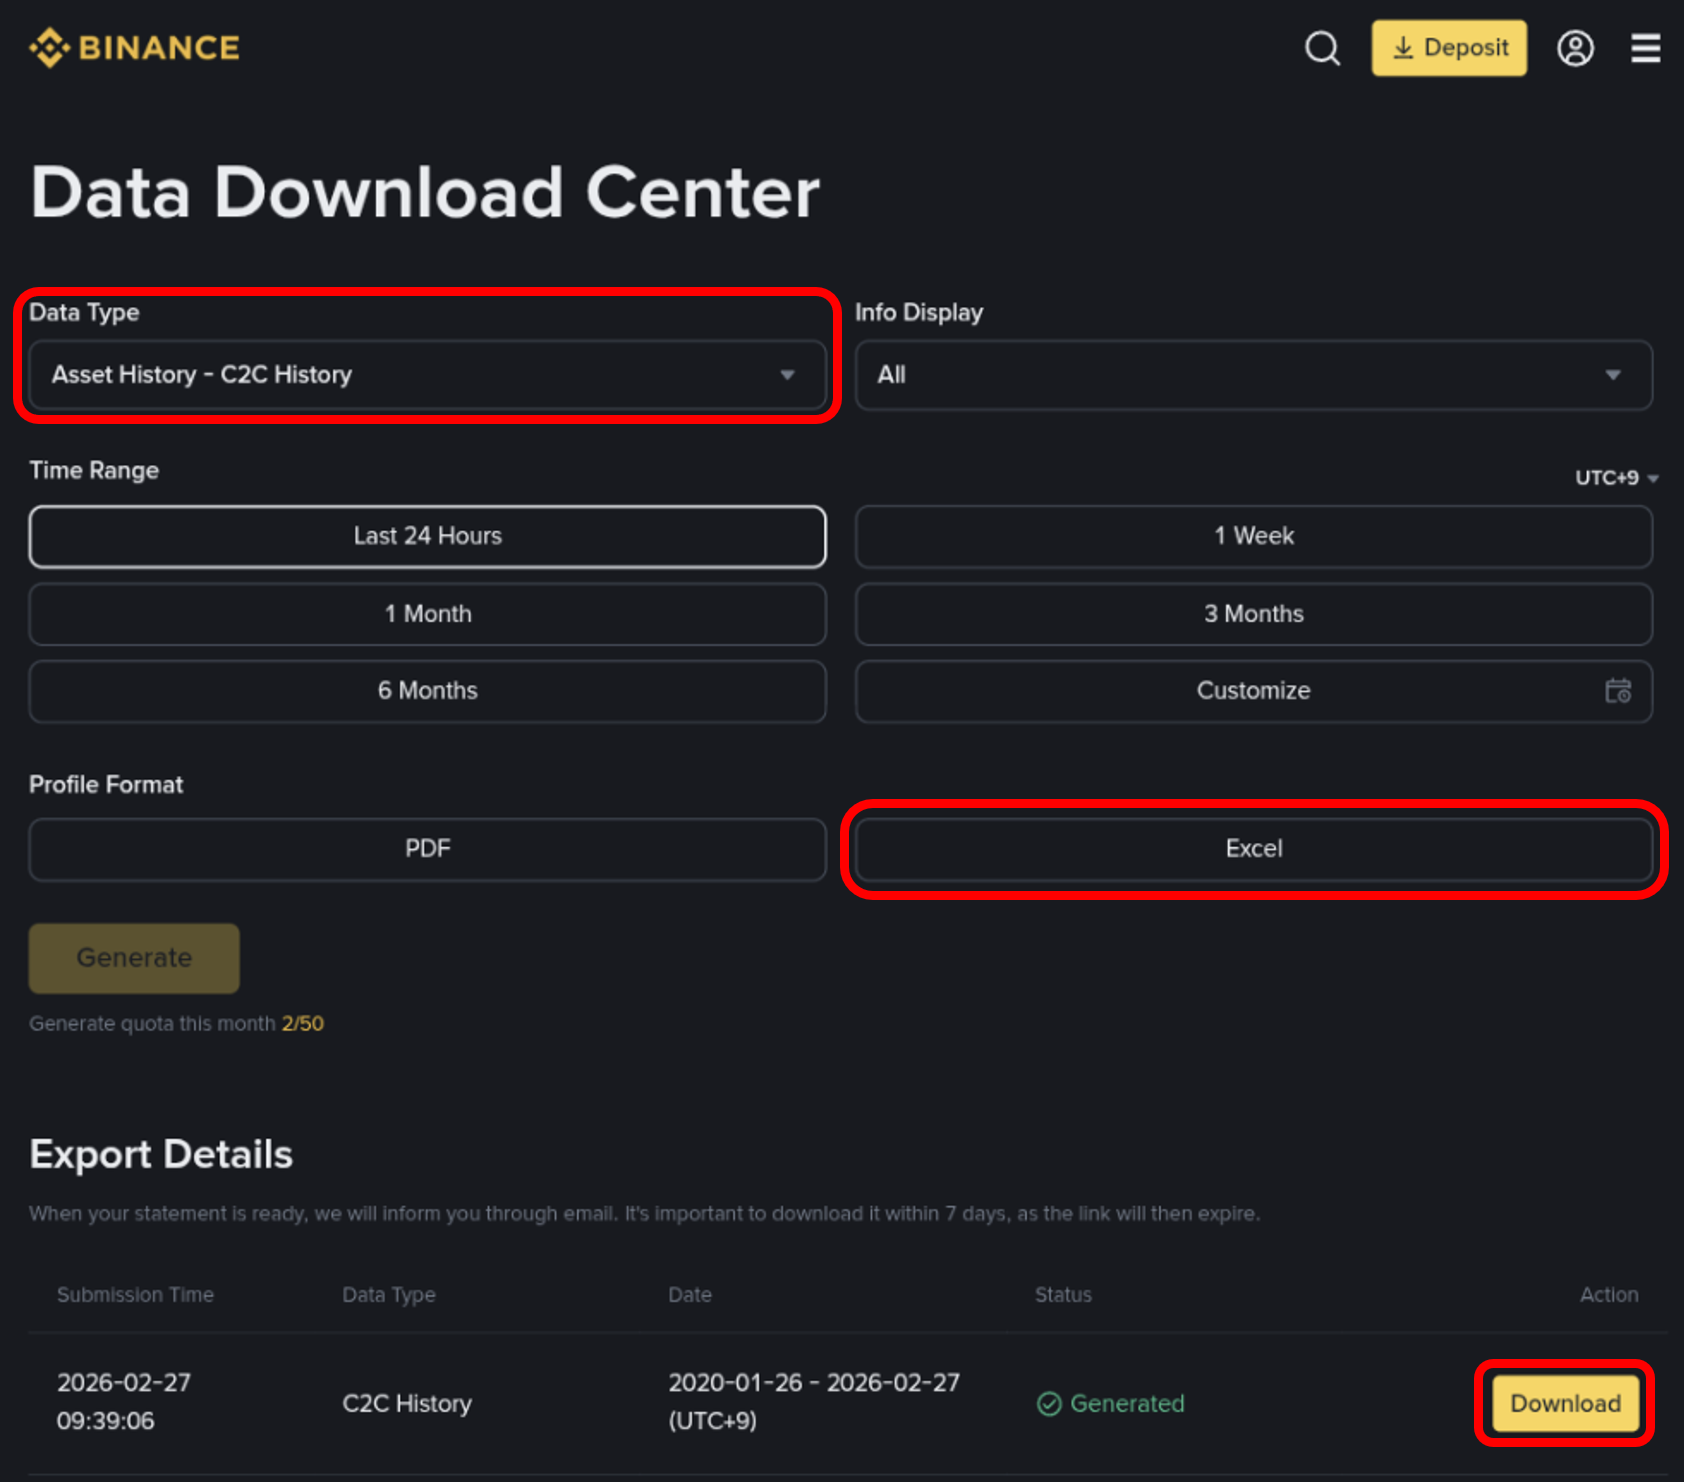Click the Data Type column header in table
Screen dimensions: 1684x1482
click(x=389, y=1295)
